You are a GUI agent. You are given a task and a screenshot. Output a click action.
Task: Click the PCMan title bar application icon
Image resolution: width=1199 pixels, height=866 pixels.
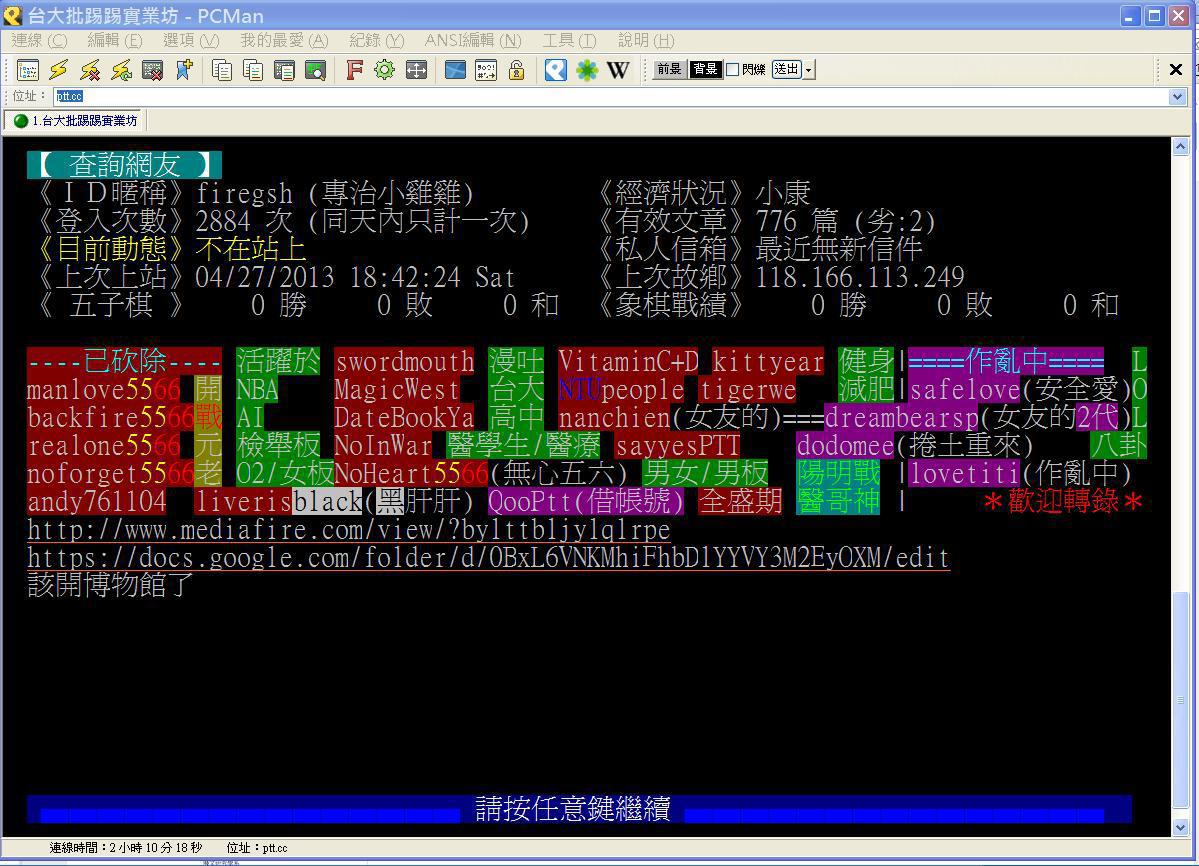point(12,15)
